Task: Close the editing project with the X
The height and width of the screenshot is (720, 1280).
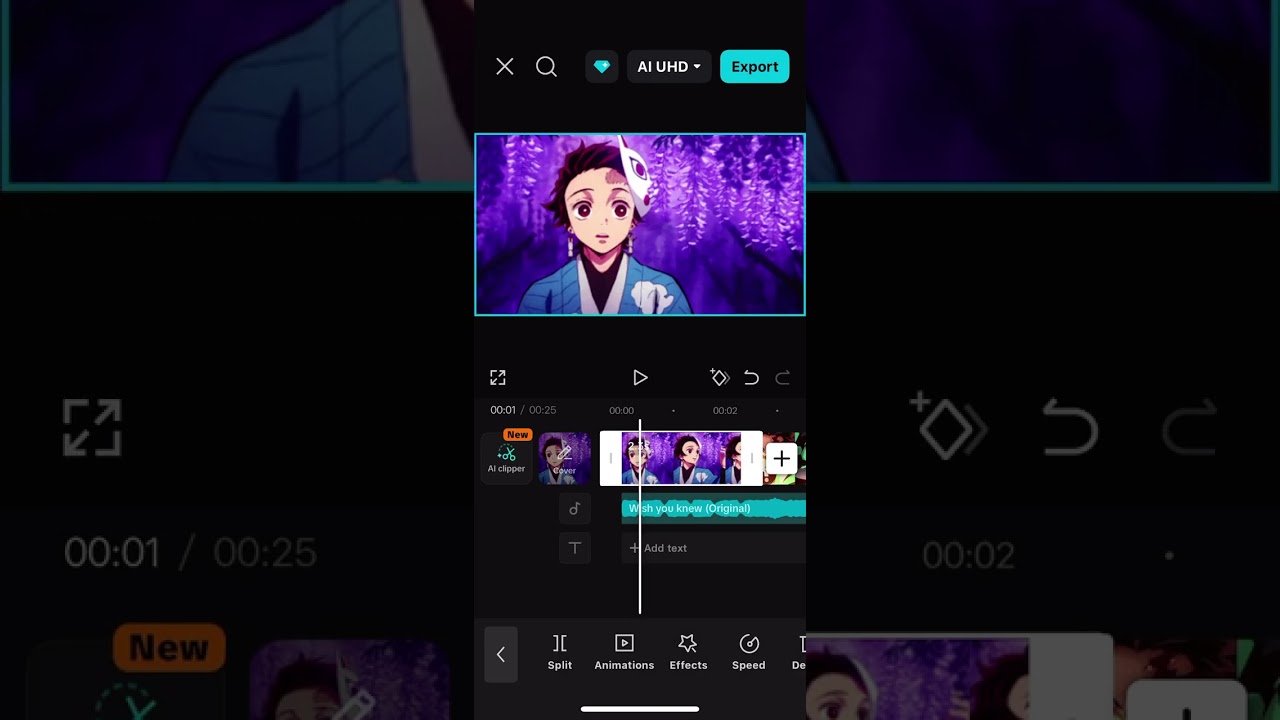Action: tap(505, 67)
